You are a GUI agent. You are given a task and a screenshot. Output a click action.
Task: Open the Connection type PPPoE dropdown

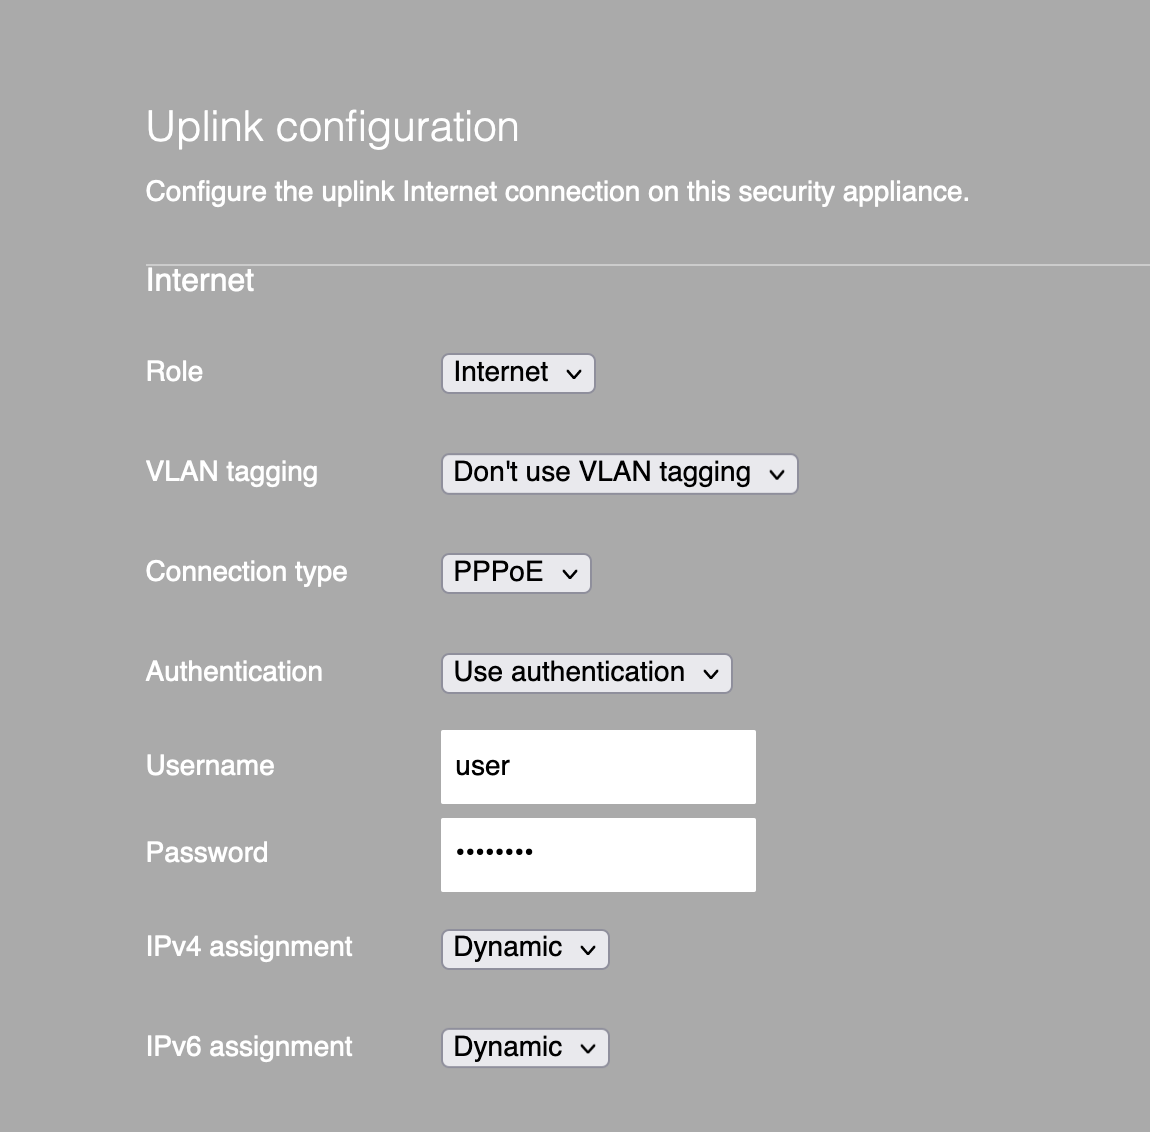tap(516, 573)
